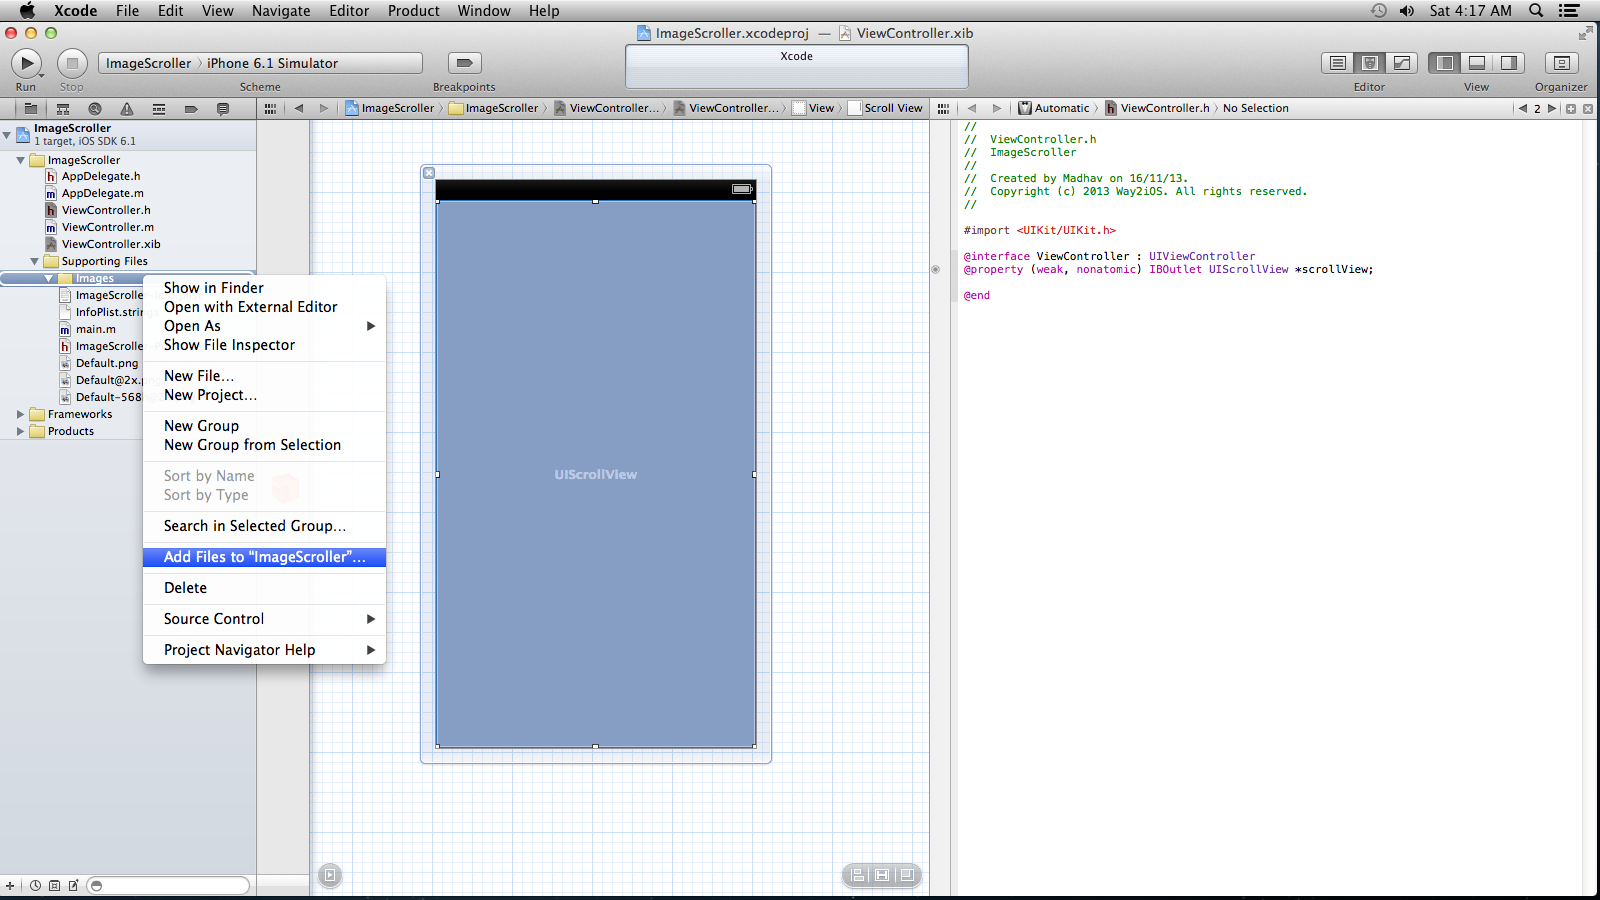This screenshot has width=1600, height=900.
Task: Click the Run button in toolbar
Action: click(25, 63)
